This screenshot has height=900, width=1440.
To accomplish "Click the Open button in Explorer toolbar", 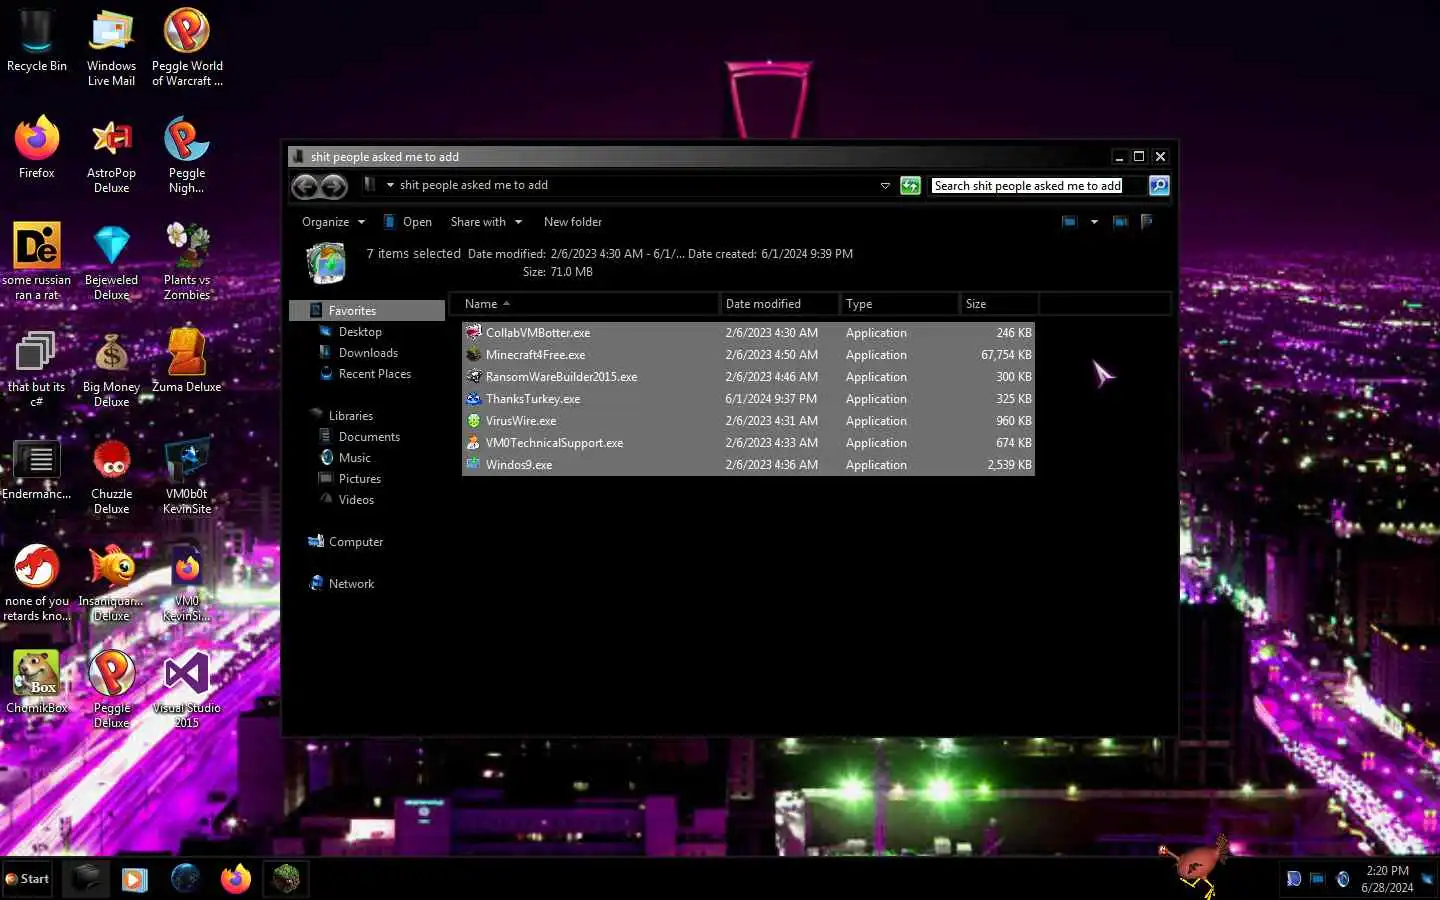I will (408, 222).
